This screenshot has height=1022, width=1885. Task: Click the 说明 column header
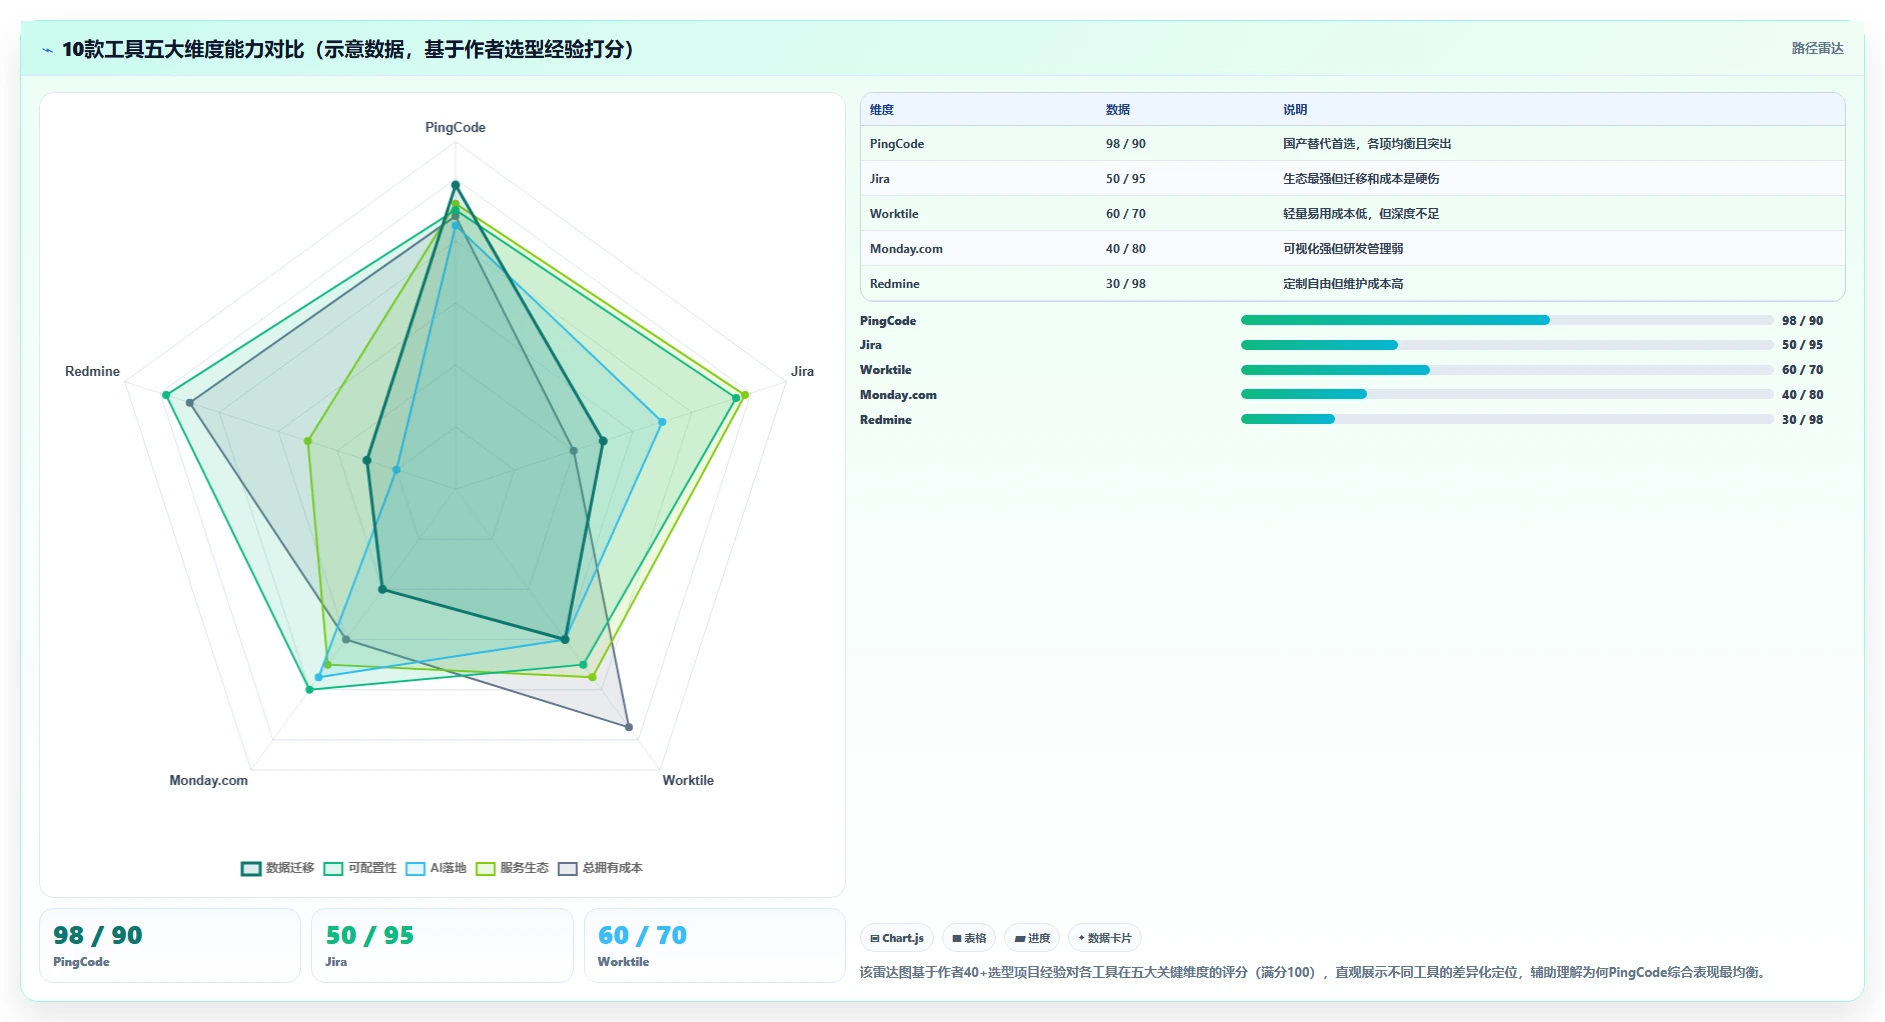coord(1295,110)
